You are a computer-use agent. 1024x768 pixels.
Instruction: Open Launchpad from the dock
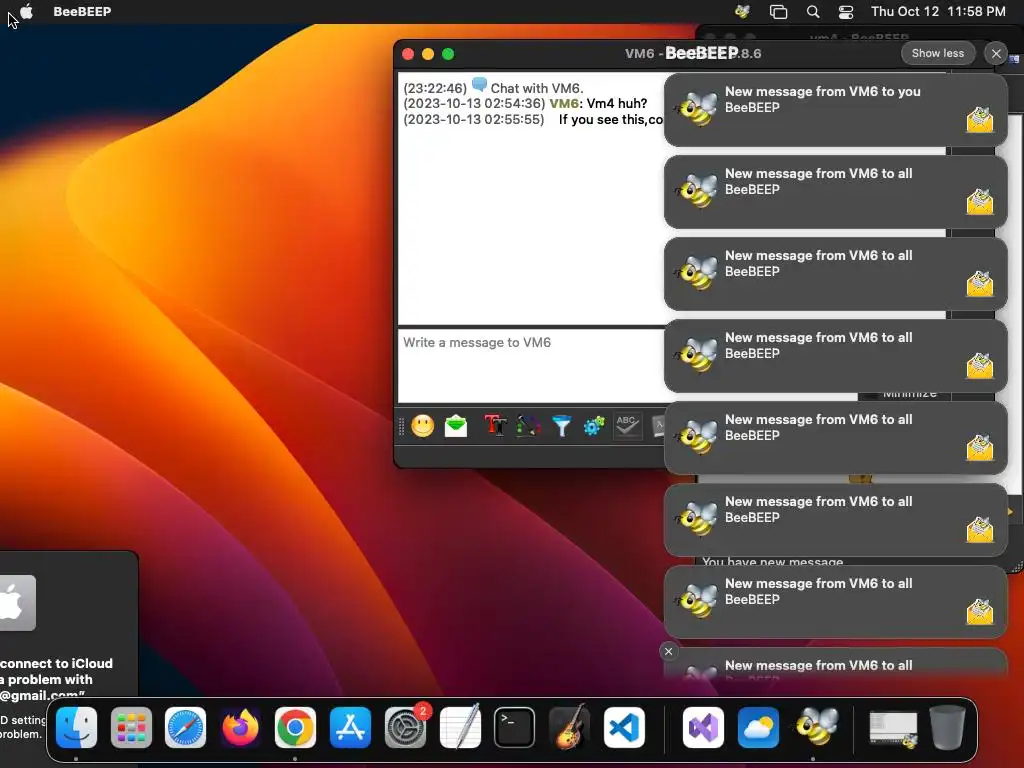[131, 728]
